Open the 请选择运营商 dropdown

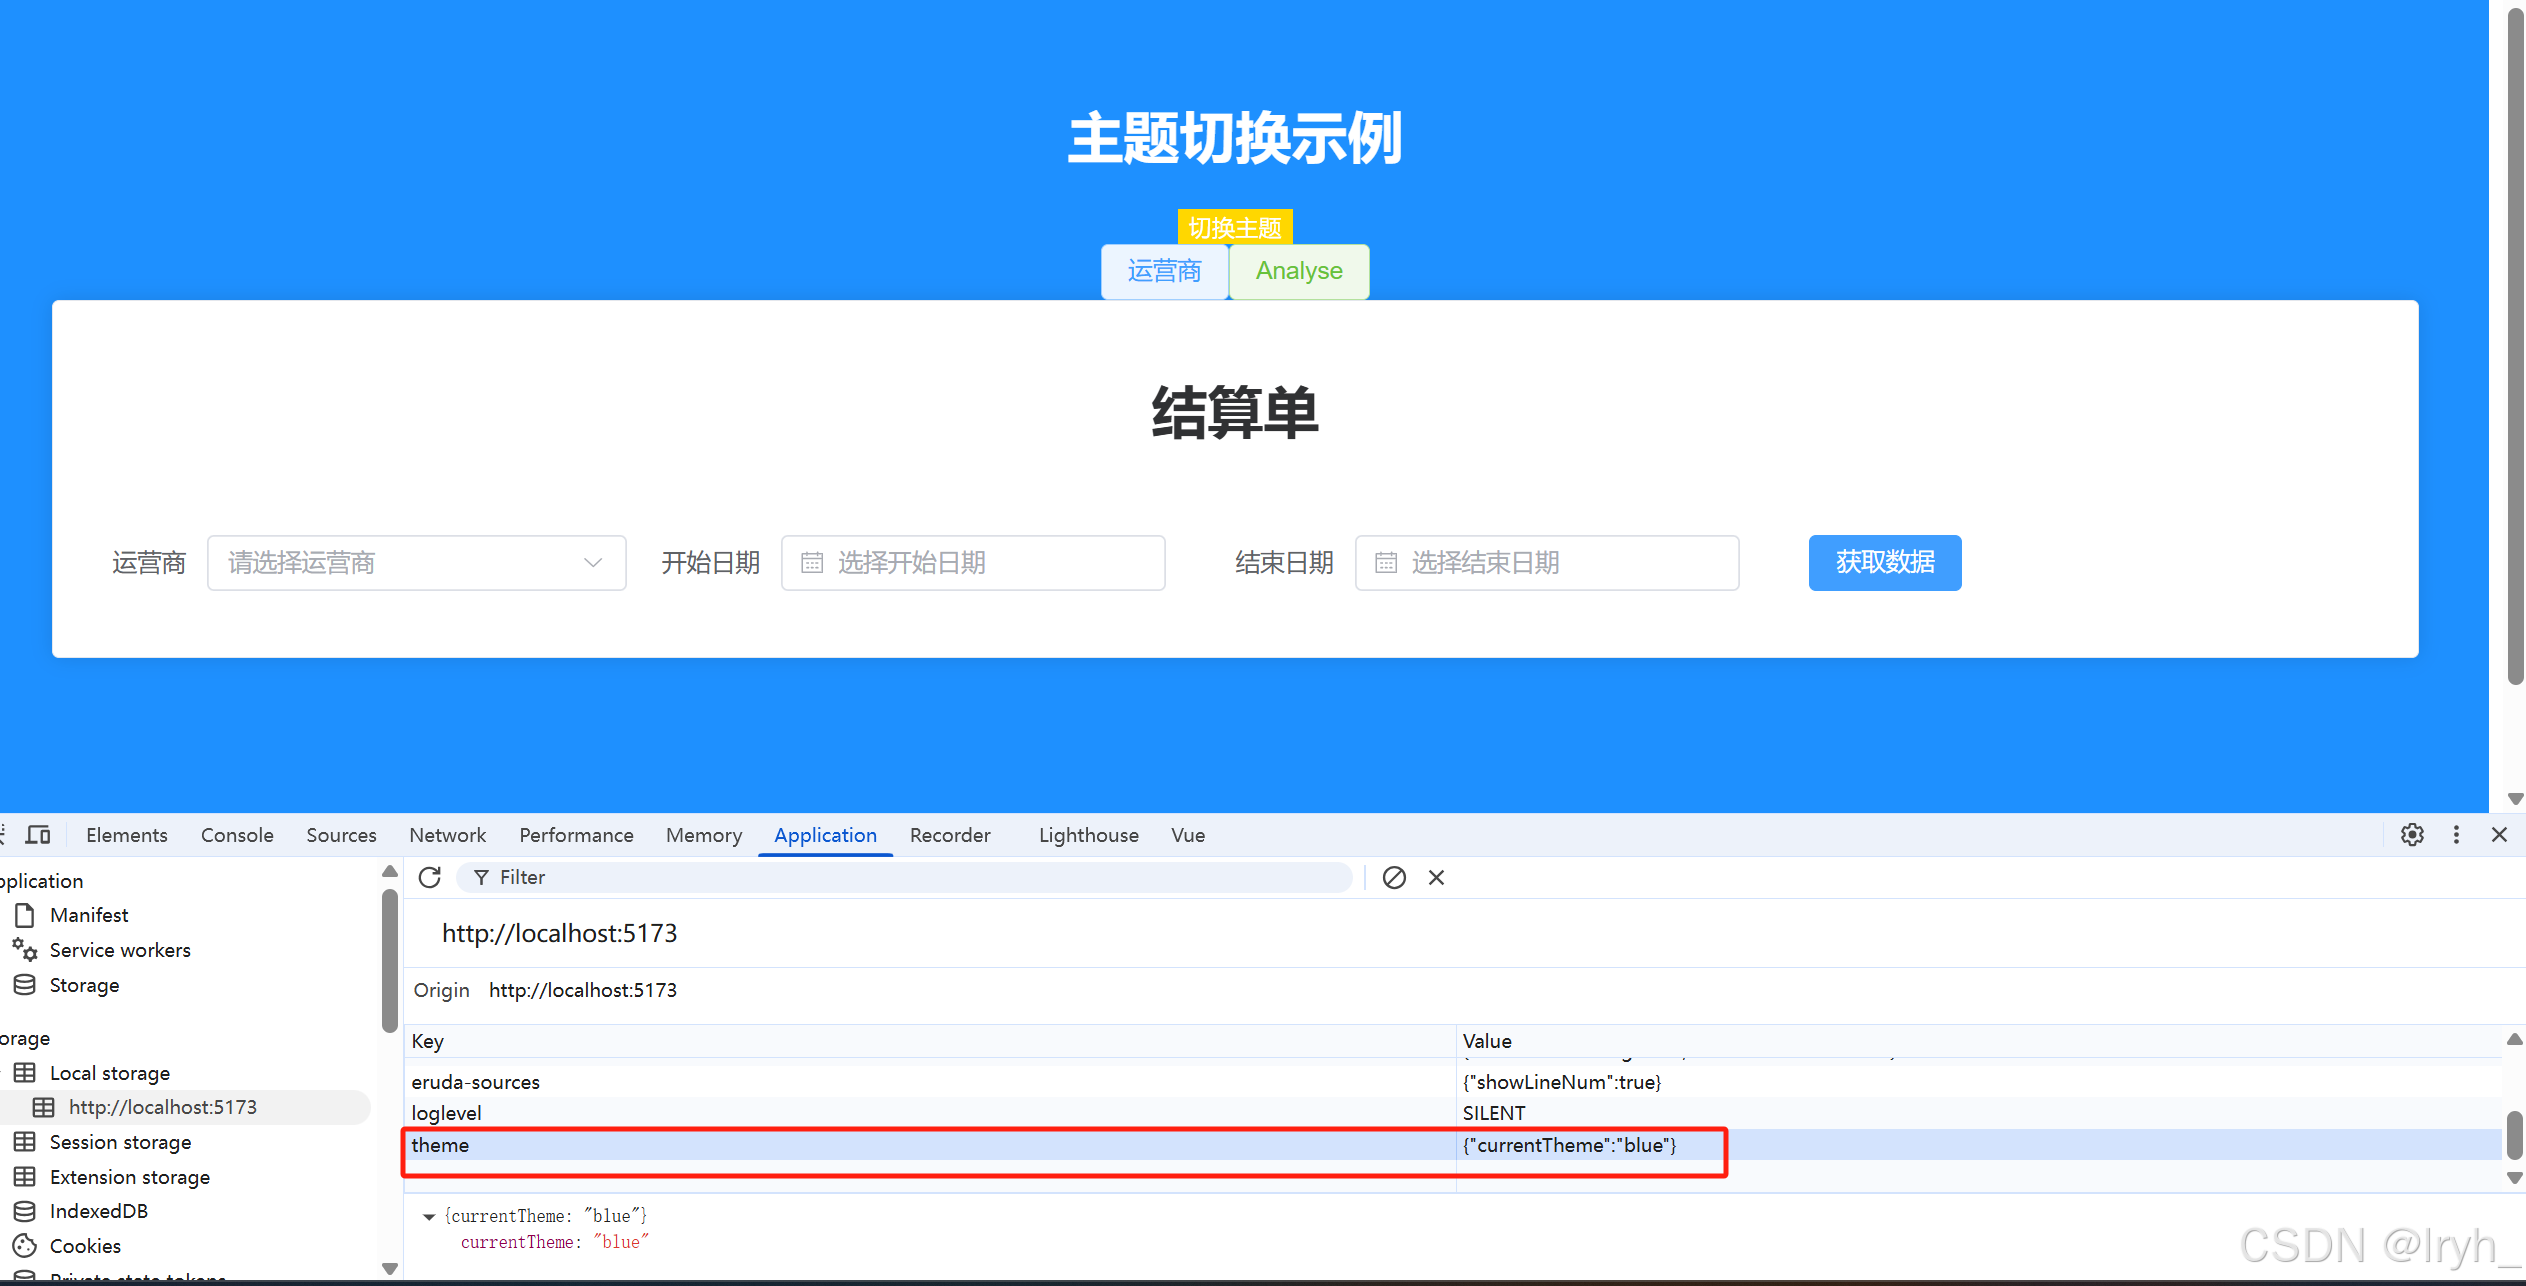click(x=416, y=563)
